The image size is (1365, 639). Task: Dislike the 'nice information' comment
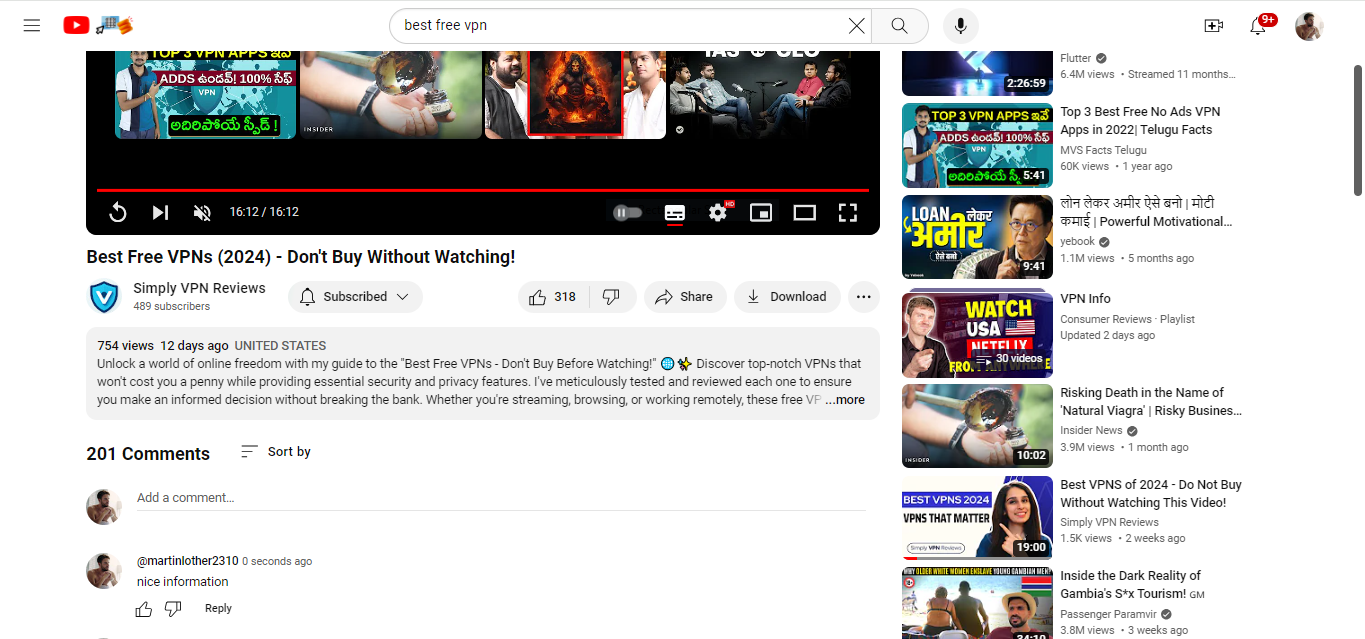[173, 609]
